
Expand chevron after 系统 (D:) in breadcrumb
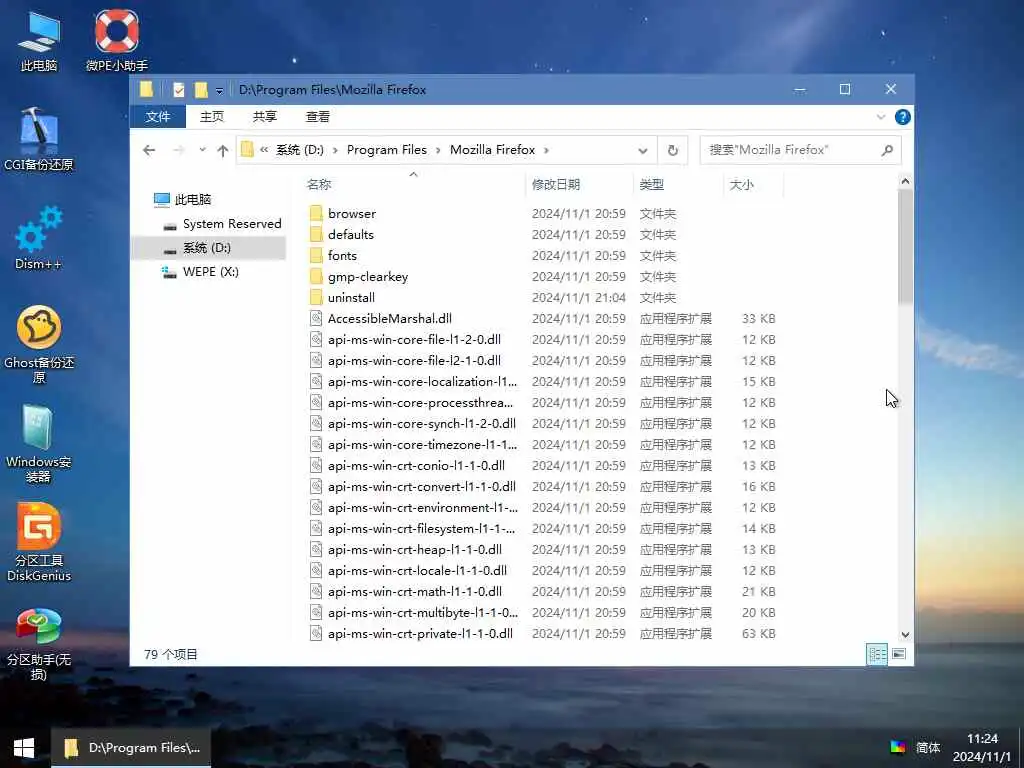click(335, 150)
